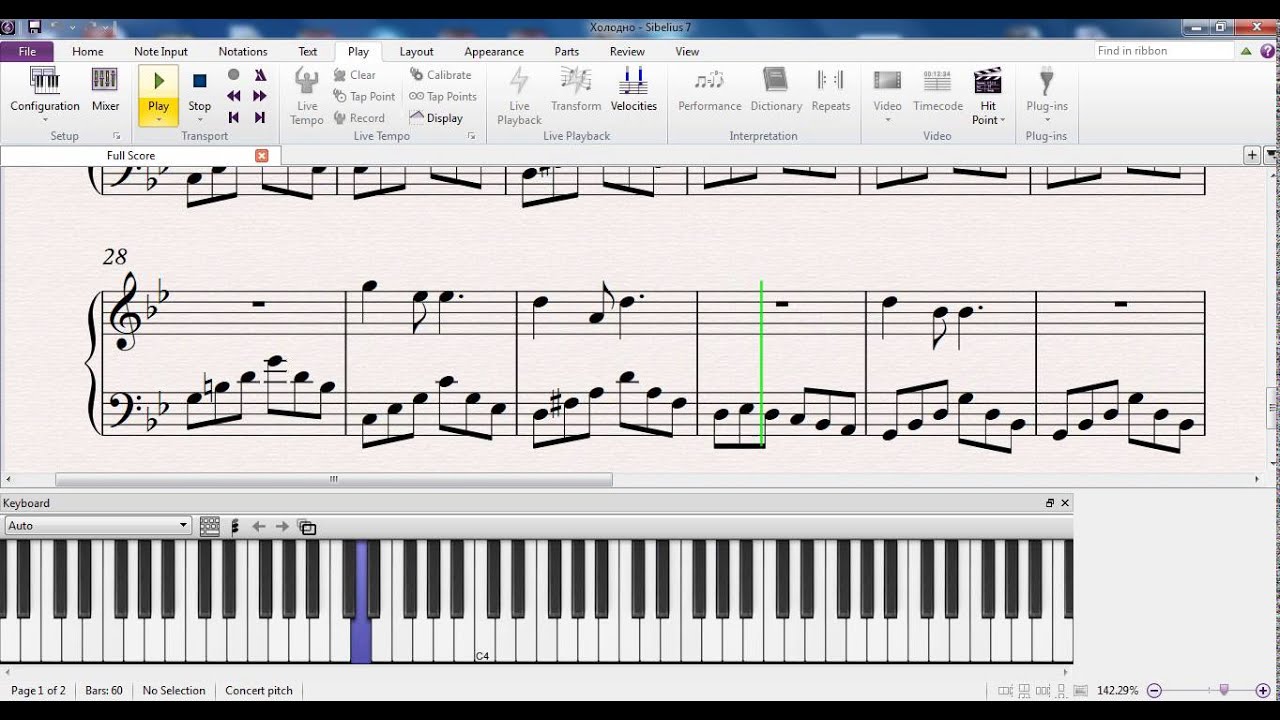
Task: Click the Concert pitch status item
Action: point(259,690)
